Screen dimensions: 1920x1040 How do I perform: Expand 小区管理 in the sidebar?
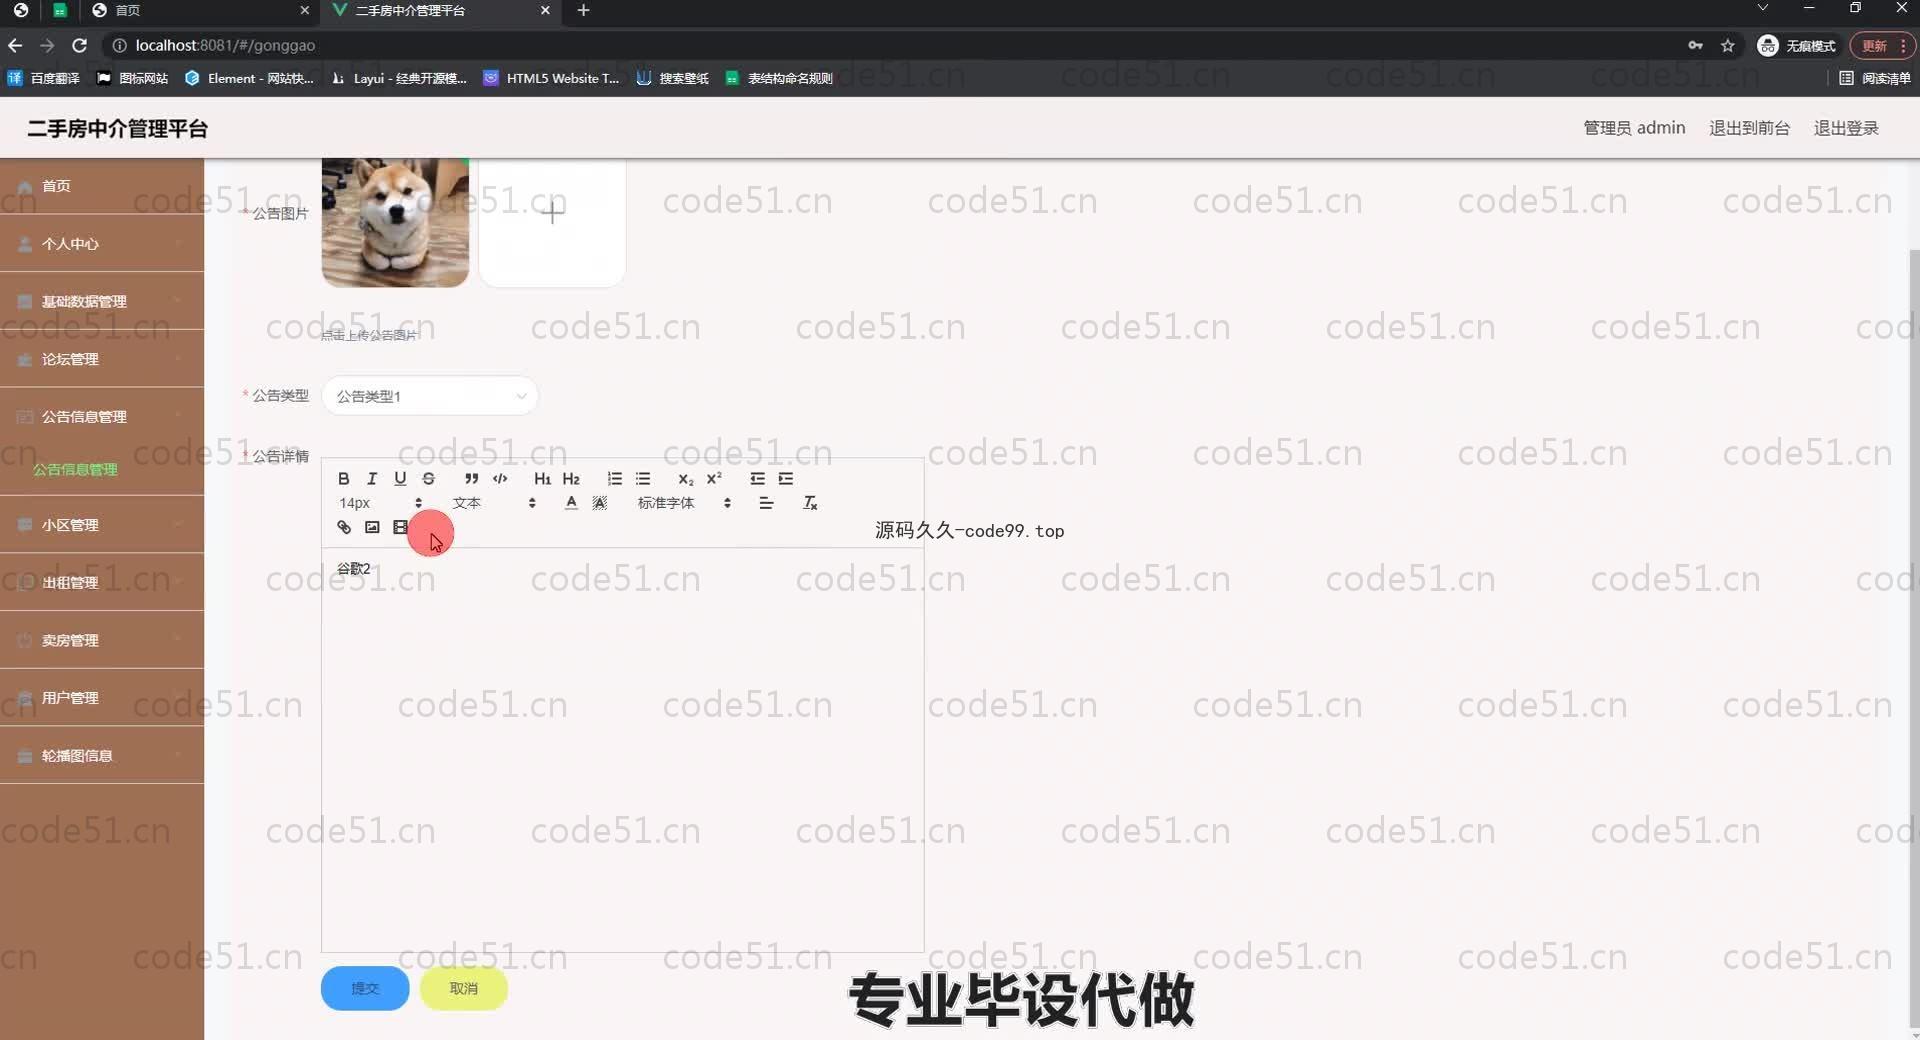(x=102, y=524)
